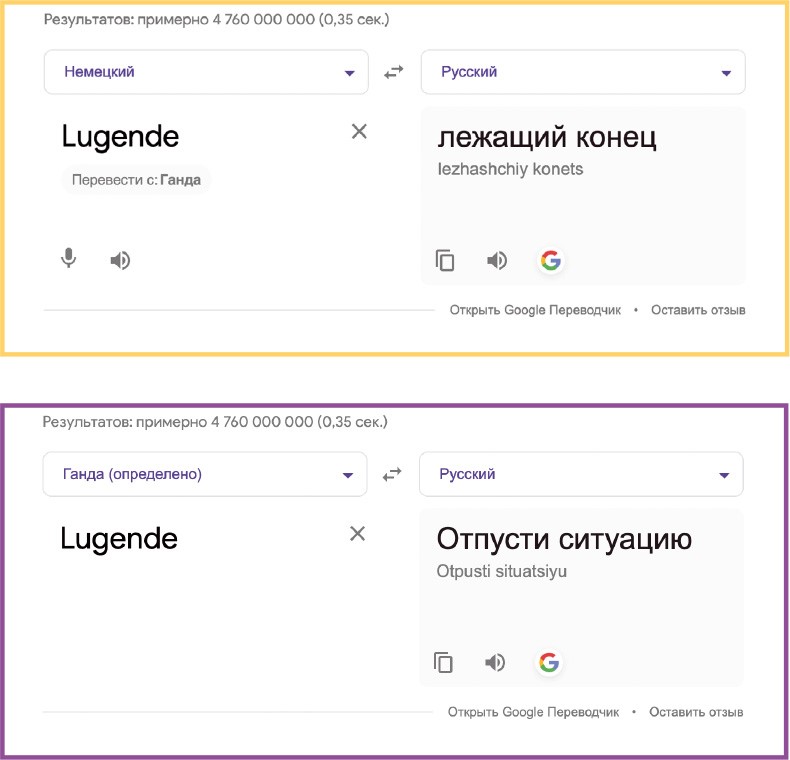Clear source text in the top translator
Image resolution: width=790 pixels, height=760 pixels.
[x=359, y=131]
